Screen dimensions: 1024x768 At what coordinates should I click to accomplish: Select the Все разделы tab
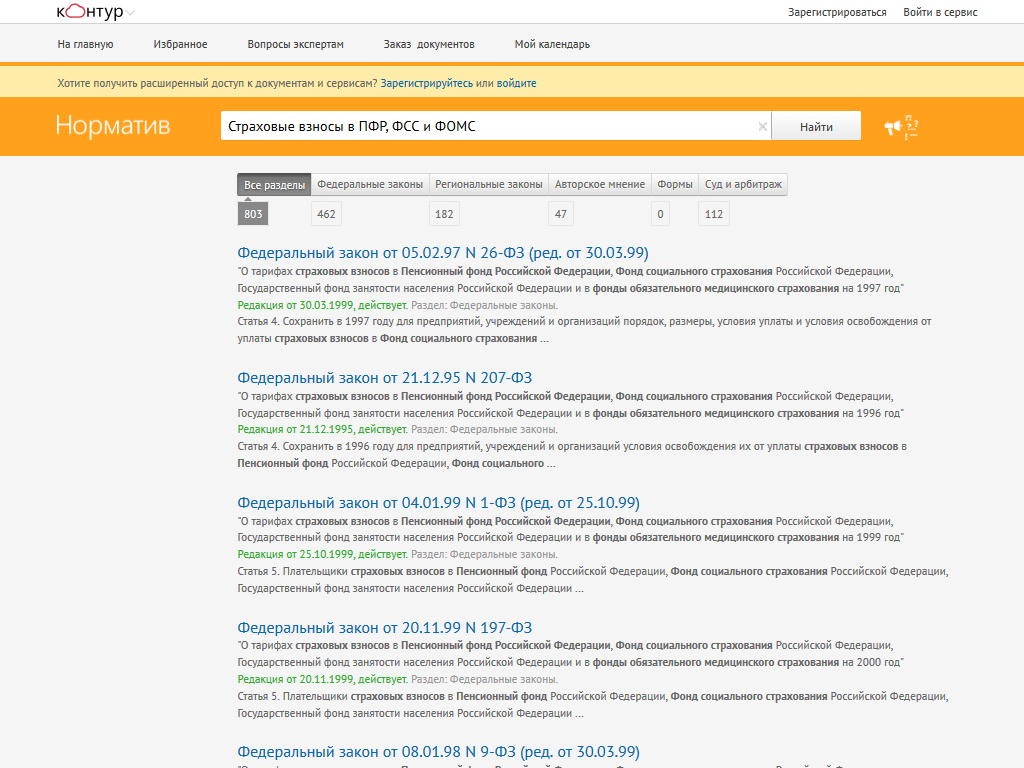click(x=274, y=185)
